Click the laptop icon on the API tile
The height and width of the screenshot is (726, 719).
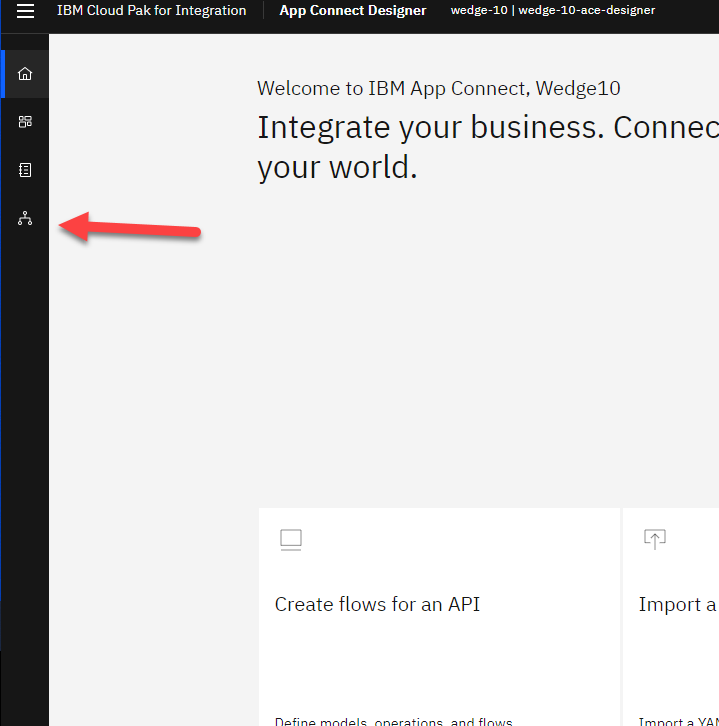pyautogui.click(x=290, y=540)
